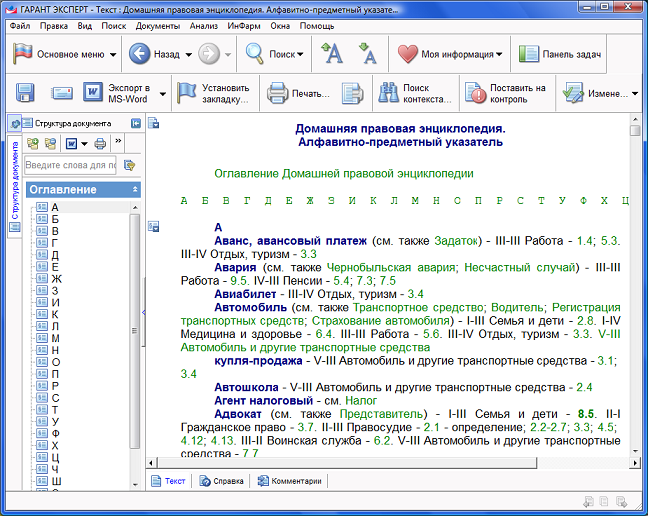
Task: Collapse the Structure panel with pin button
Action: 135,124
